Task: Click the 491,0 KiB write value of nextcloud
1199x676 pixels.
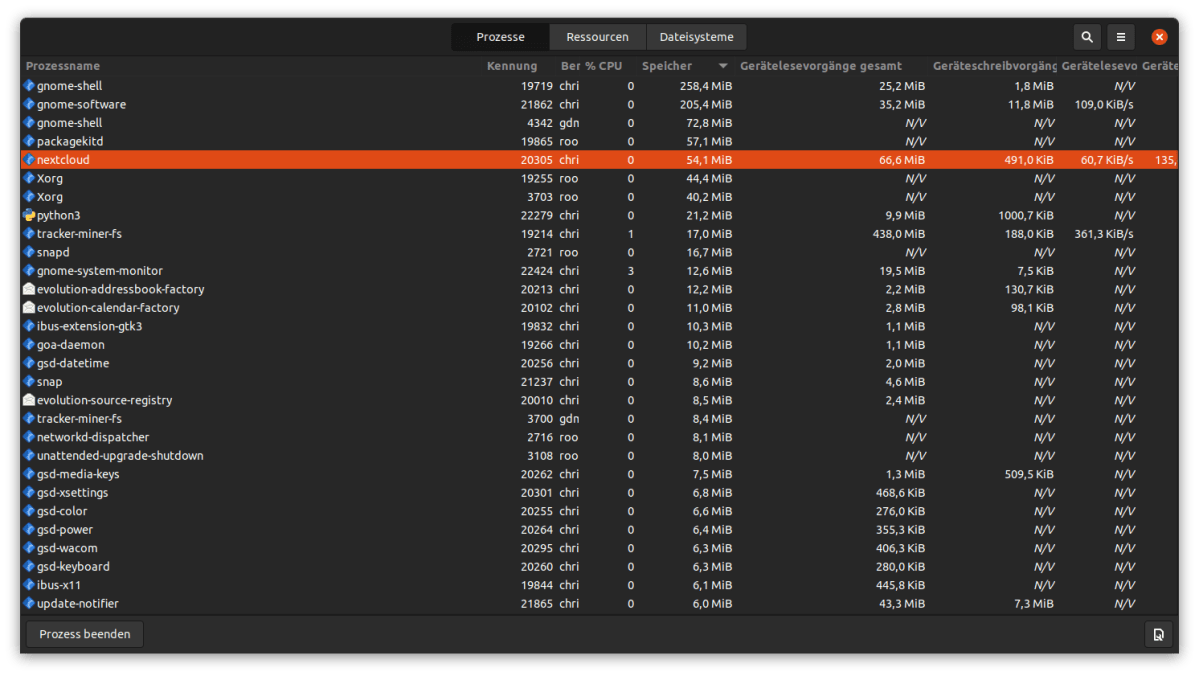Action: pyautogui.click(x=1028, y=160)
